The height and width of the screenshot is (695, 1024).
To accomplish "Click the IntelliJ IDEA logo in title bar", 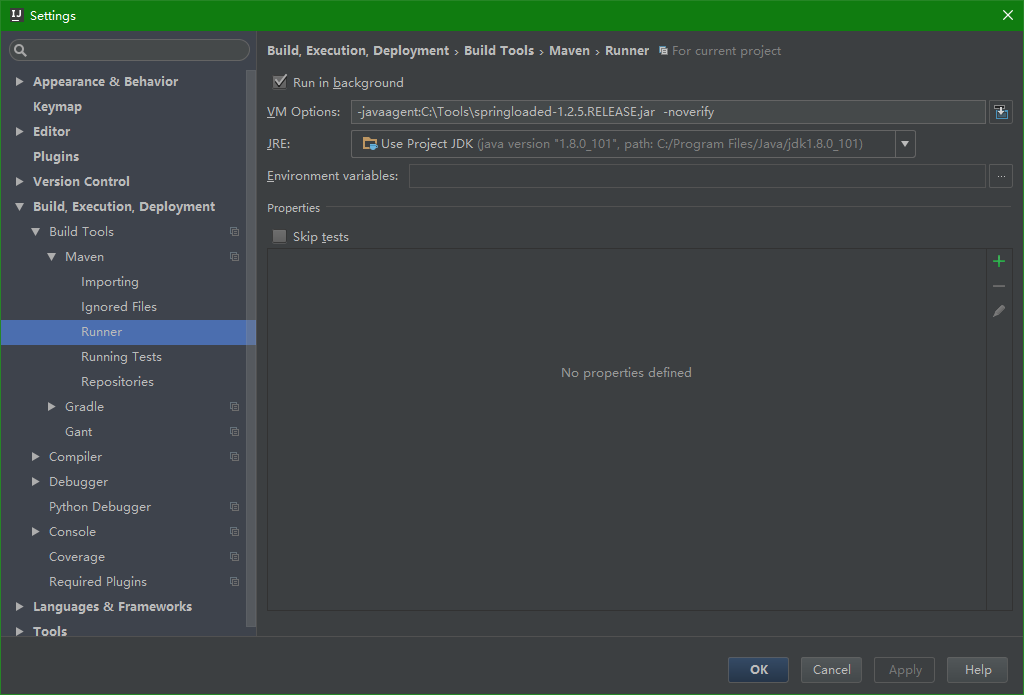I will (x=16, y=15).
